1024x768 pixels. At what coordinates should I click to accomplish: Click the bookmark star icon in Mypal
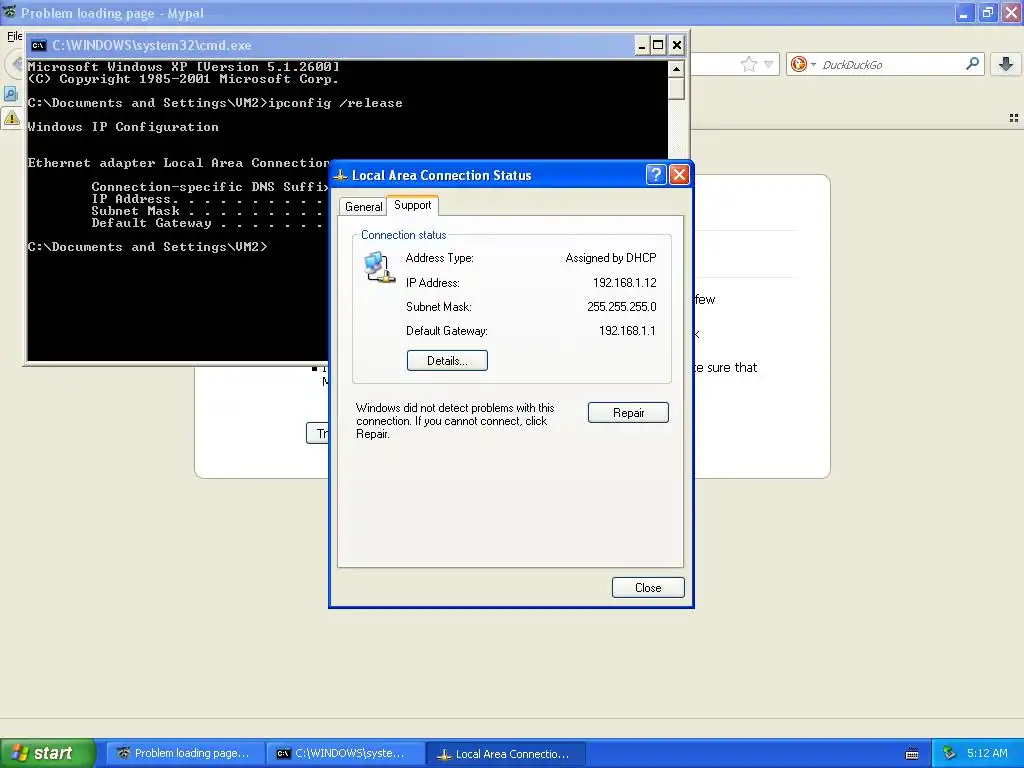click(x=748, y=64)
